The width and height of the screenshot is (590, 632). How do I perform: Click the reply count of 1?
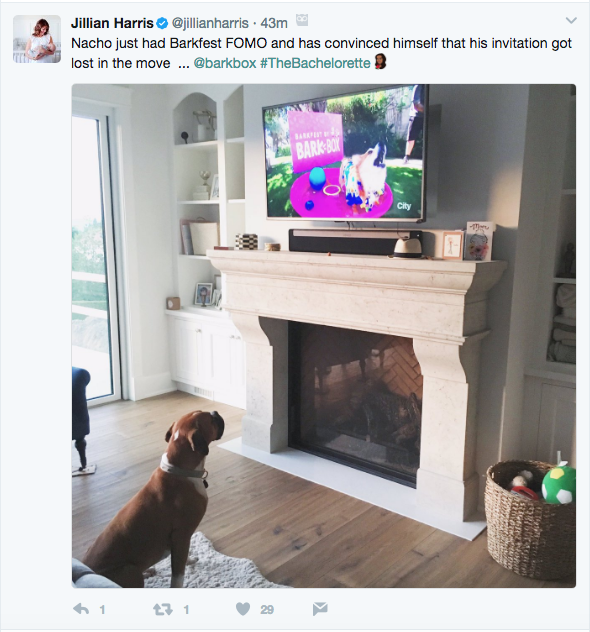click(102, 609)
